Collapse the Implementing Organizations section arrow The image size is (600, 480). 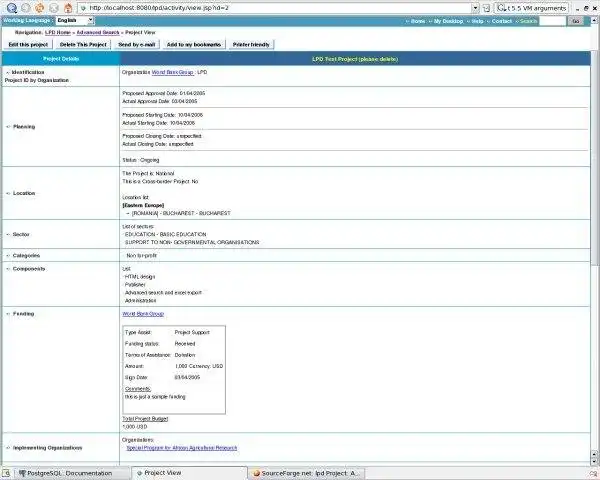point(8,447)
